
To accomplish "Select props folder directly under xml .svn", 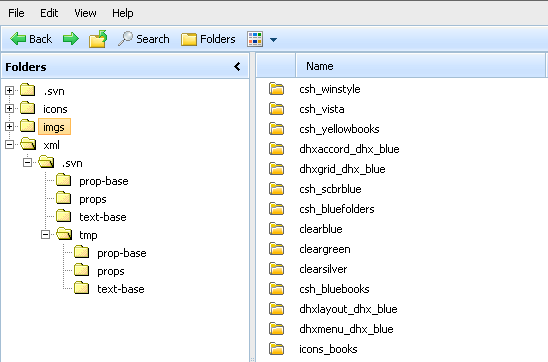I will point(93,200).
